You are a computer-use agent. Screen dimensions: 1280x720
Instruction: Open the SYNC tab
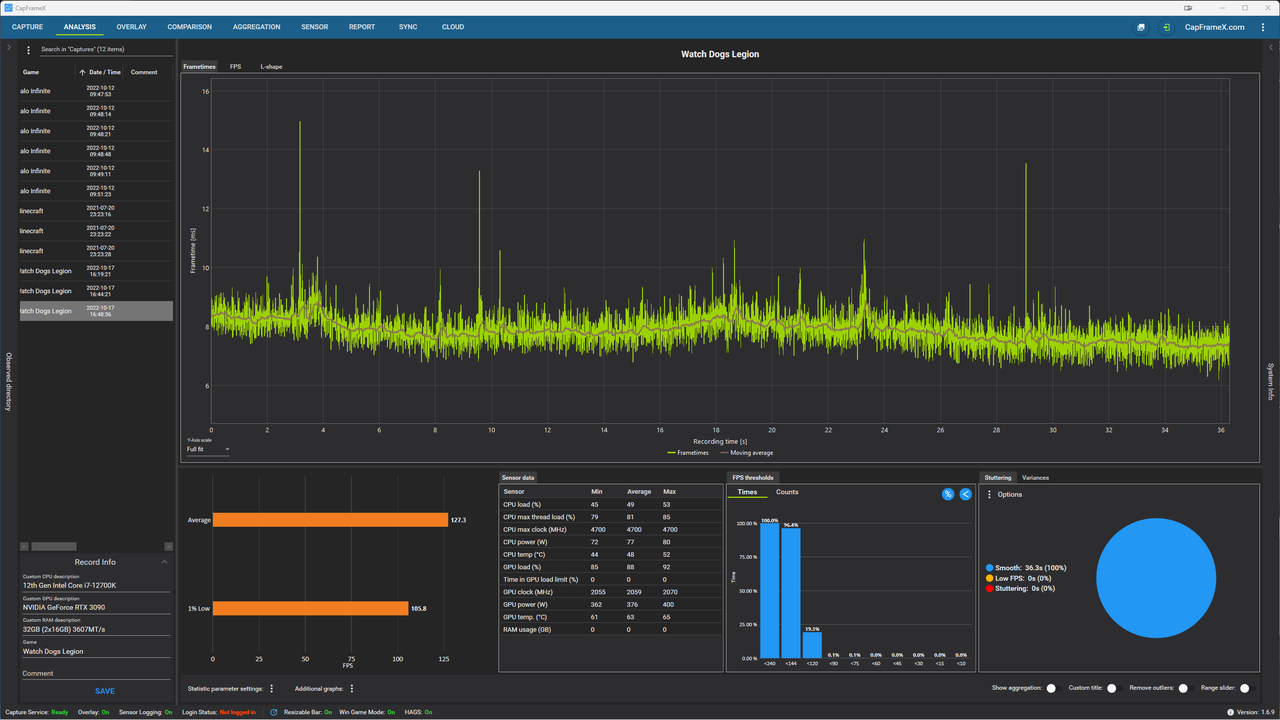click(x=408, y=27)
